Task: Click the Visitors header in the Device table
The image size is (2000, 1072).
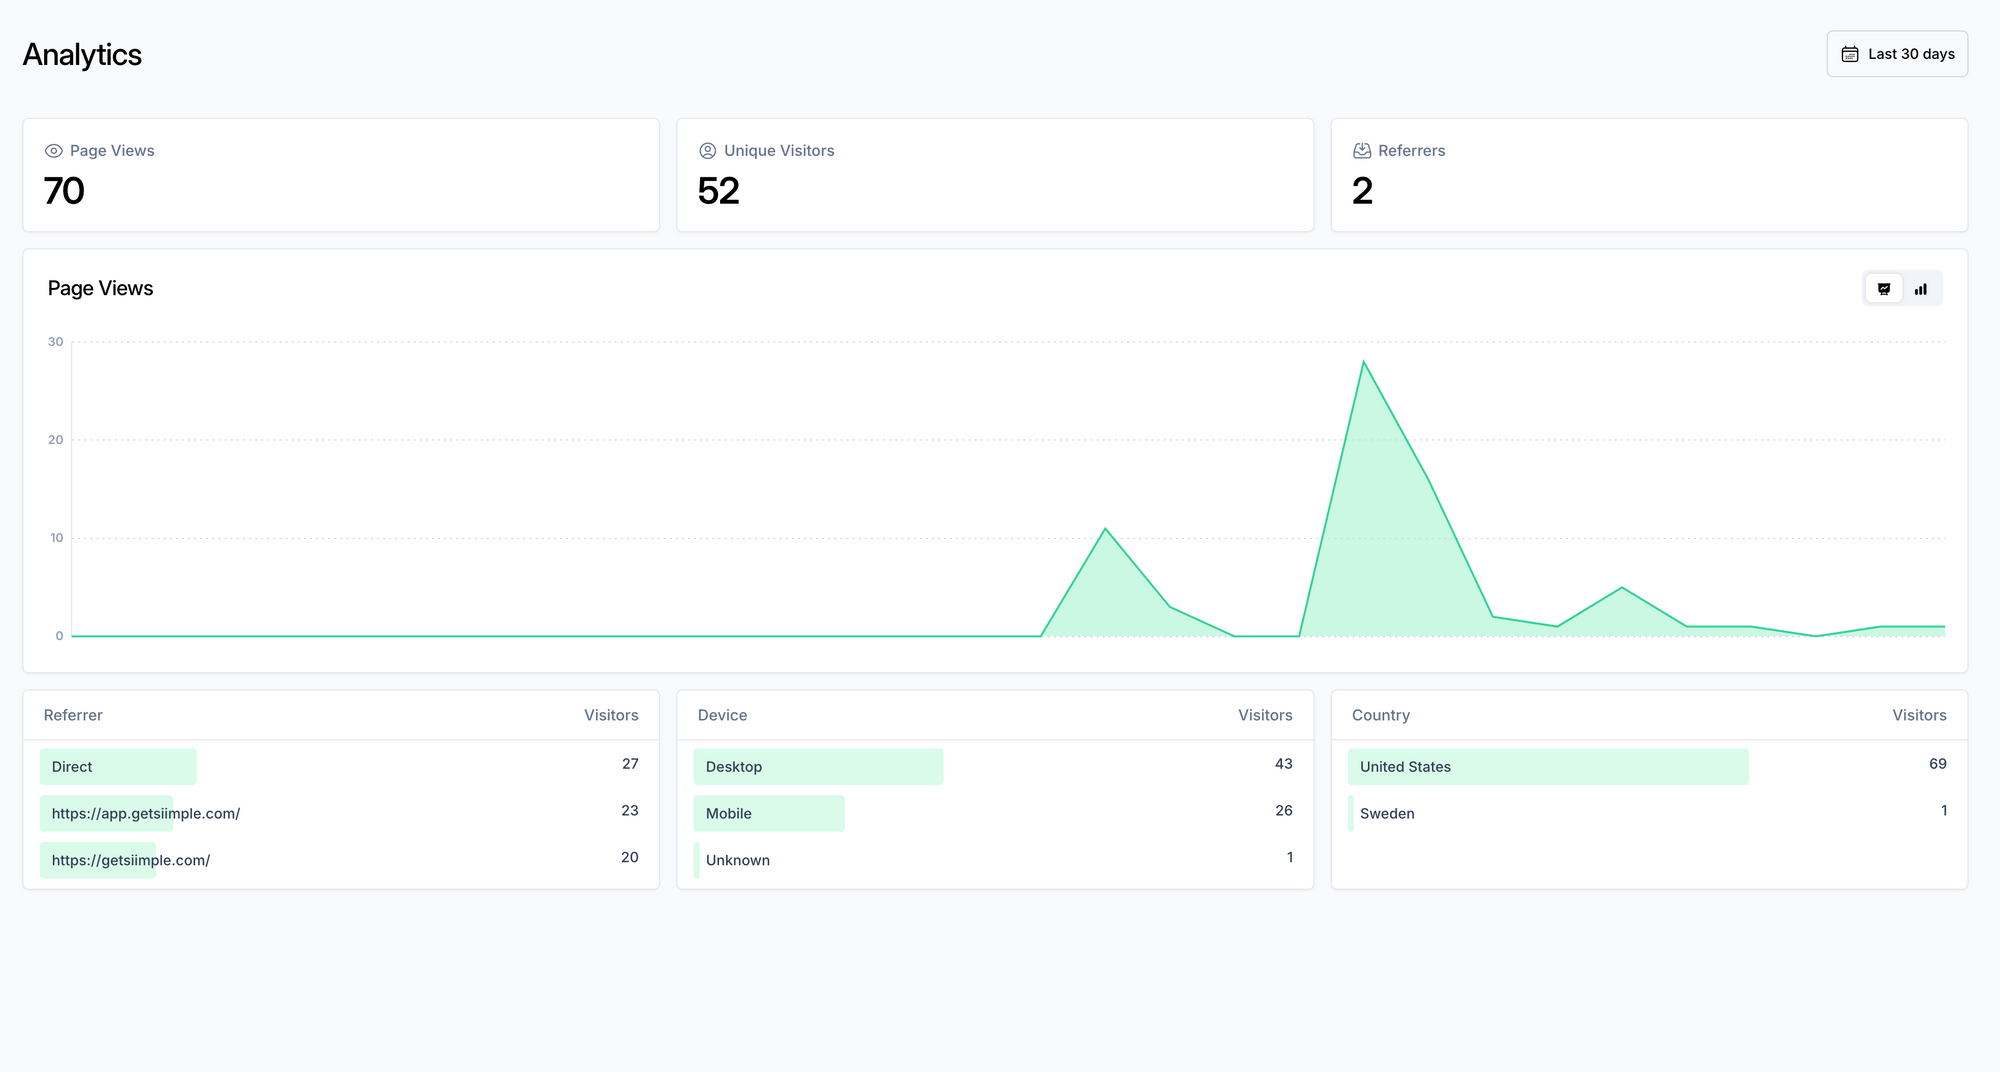Action: tap(1265, 716)
